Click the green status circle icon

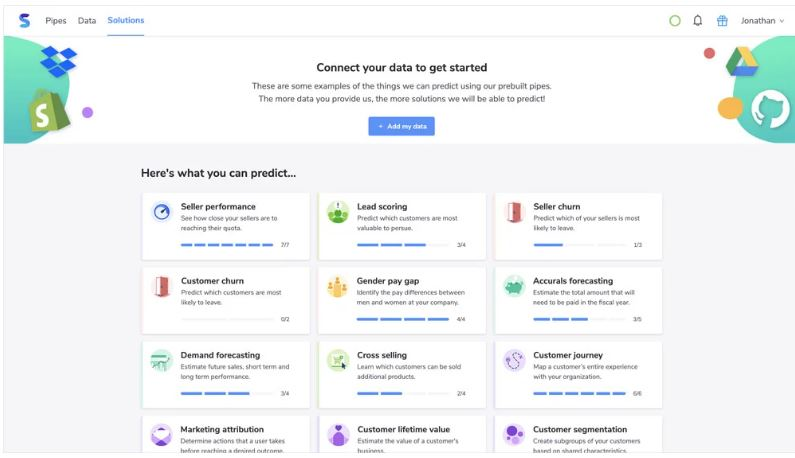pos(674,21)
